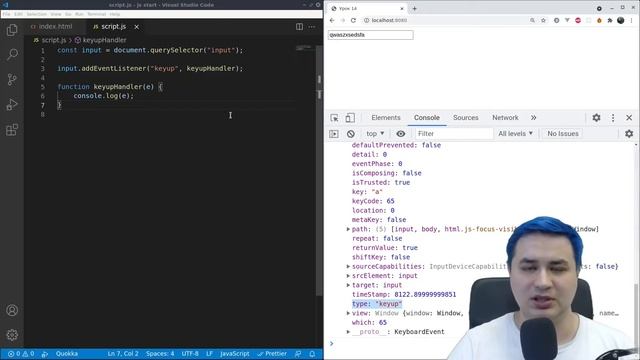
Task: Open Console settings gear
Action: click(x=629, y=133)
